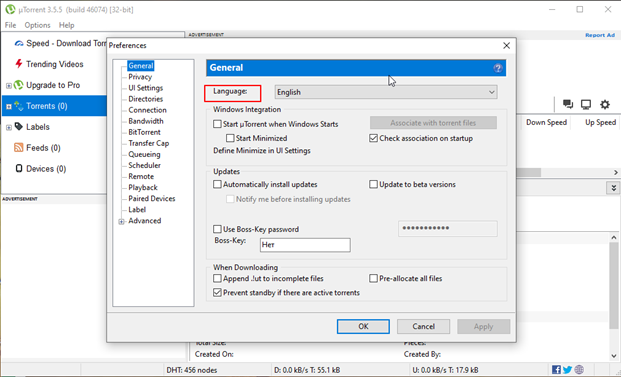Viewport: 621px width, 377px height.
Task: Select Privacy in preferences tree
Action: coord(140,77)
